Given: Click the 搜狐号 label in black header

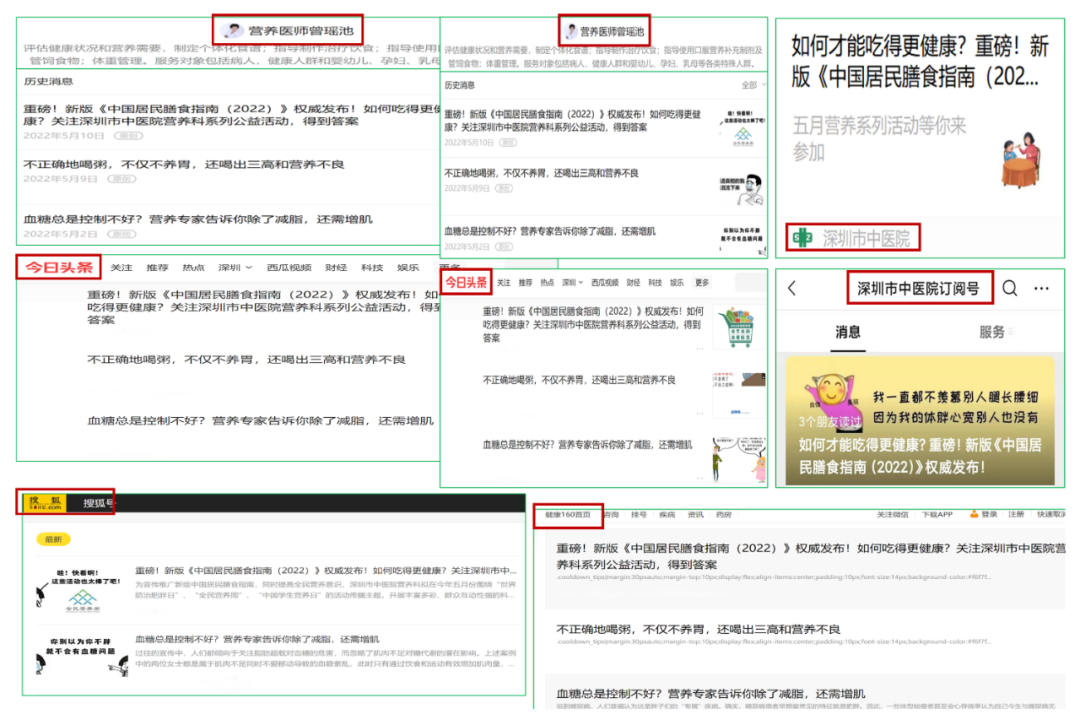Looking at the screenshot, I should 97,503.
